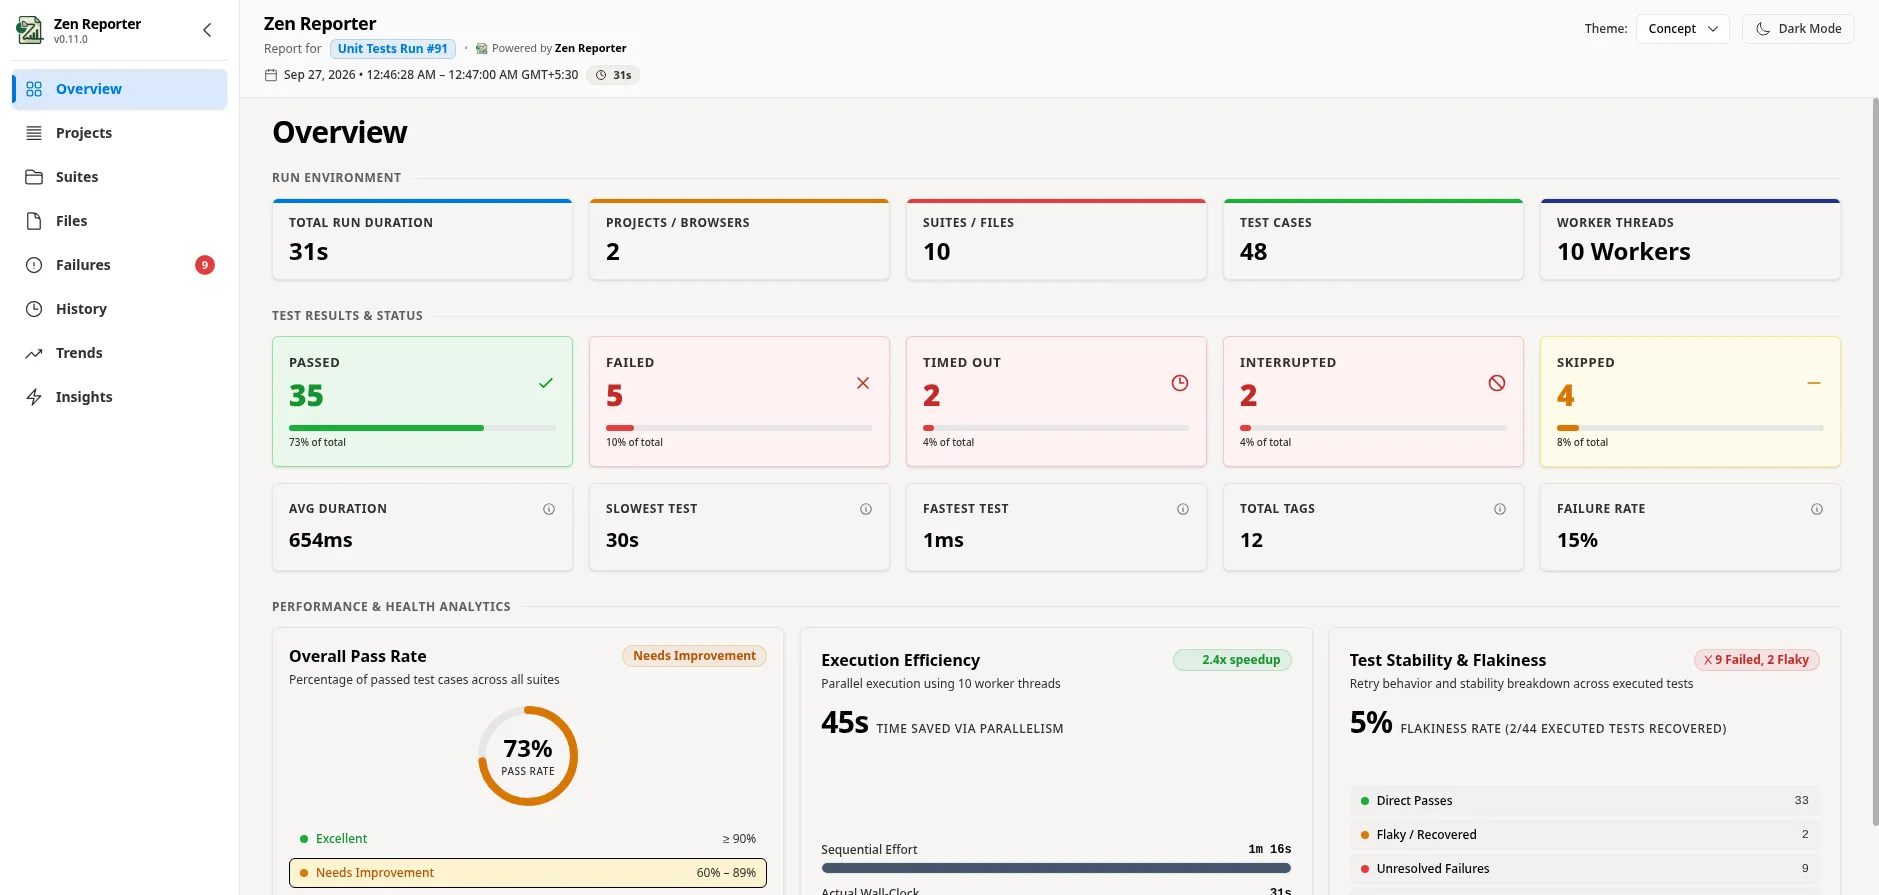This screenshot has height=895, width=1879.
Task: Click the Unit Tests Run #91 badge
Action: [x=393, y=49]
